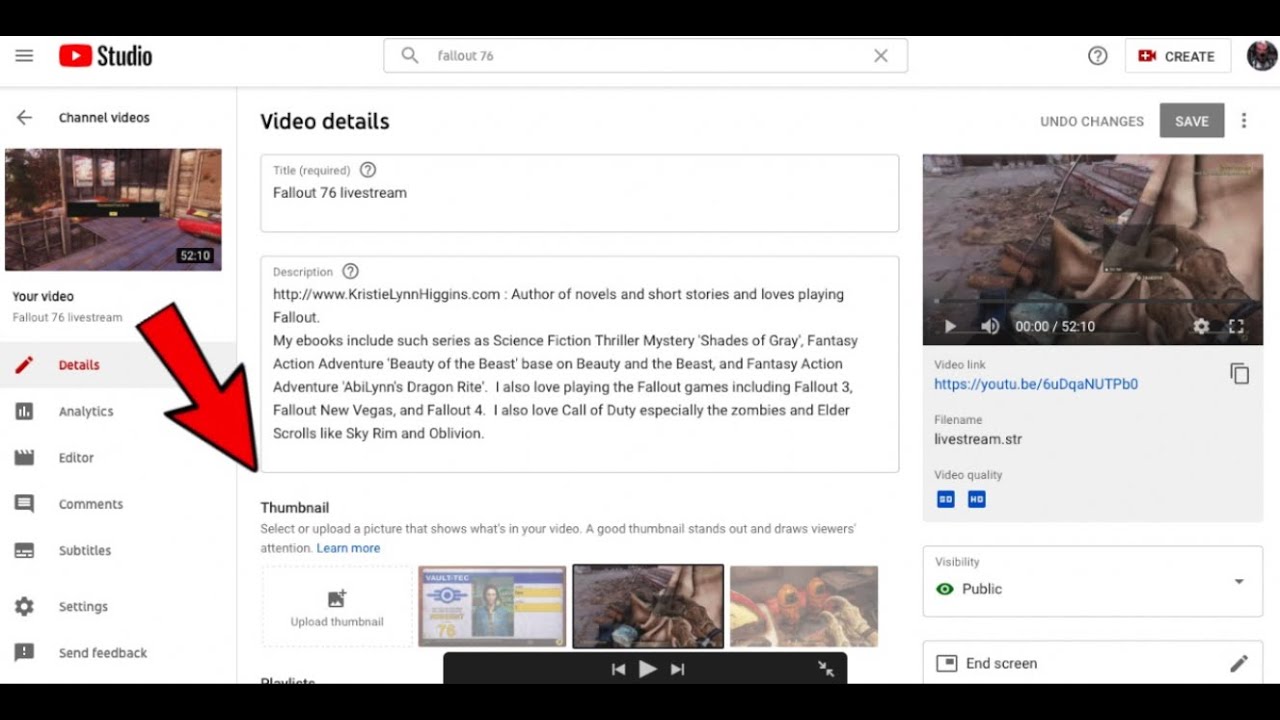Viewport: 1280px width, 720px height.
Task: Skip to previous in bottom player
Action: click(x=618, y=669)
